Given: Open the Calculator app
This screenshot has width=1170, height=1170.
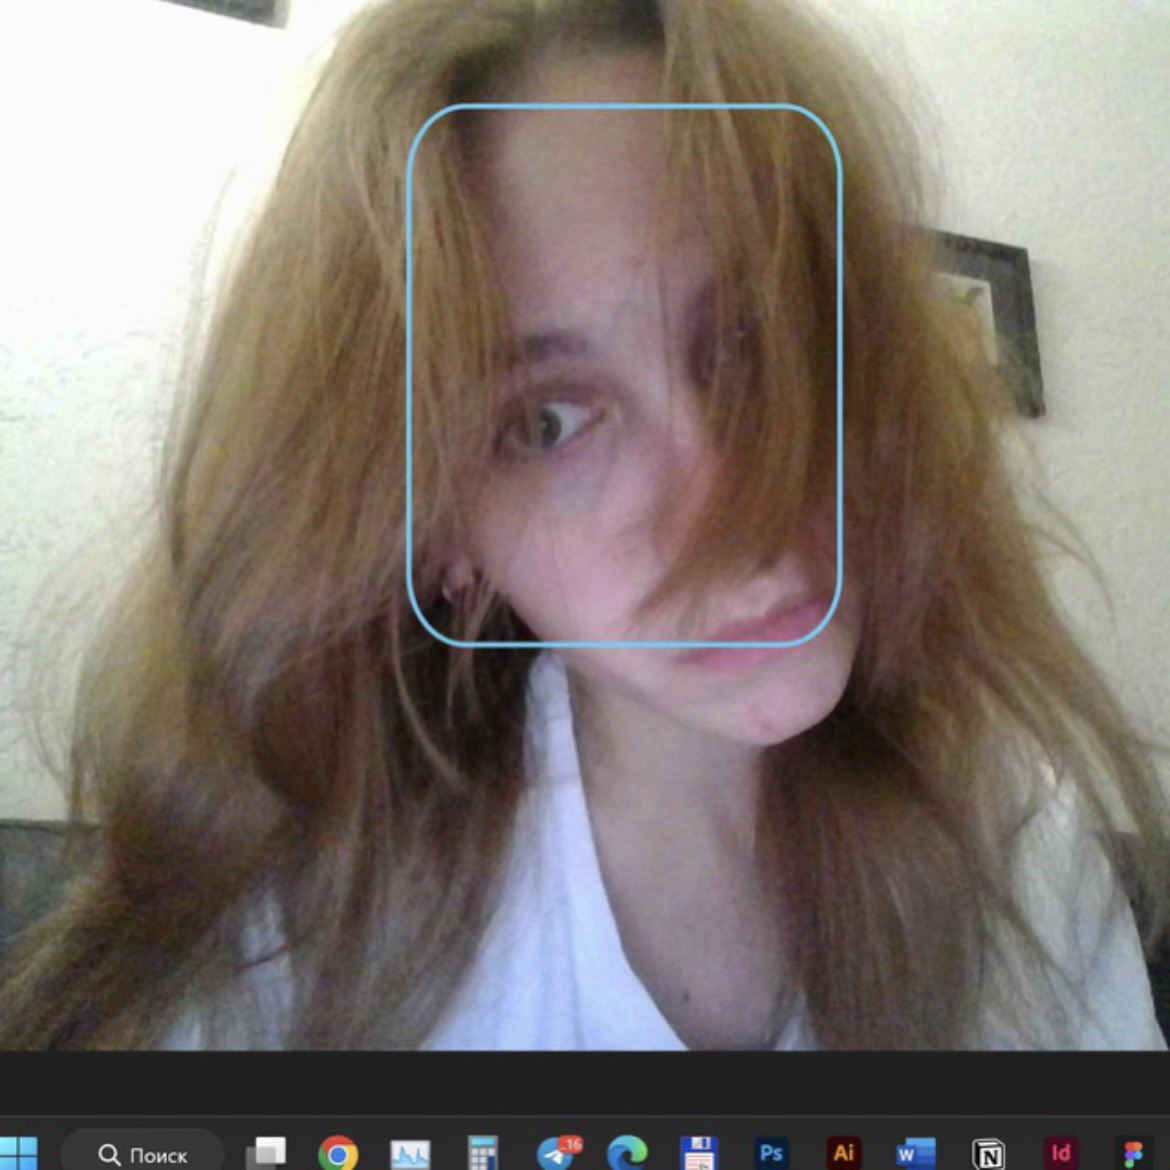Looking at the screenshot, I should (x=483, y=1154).
